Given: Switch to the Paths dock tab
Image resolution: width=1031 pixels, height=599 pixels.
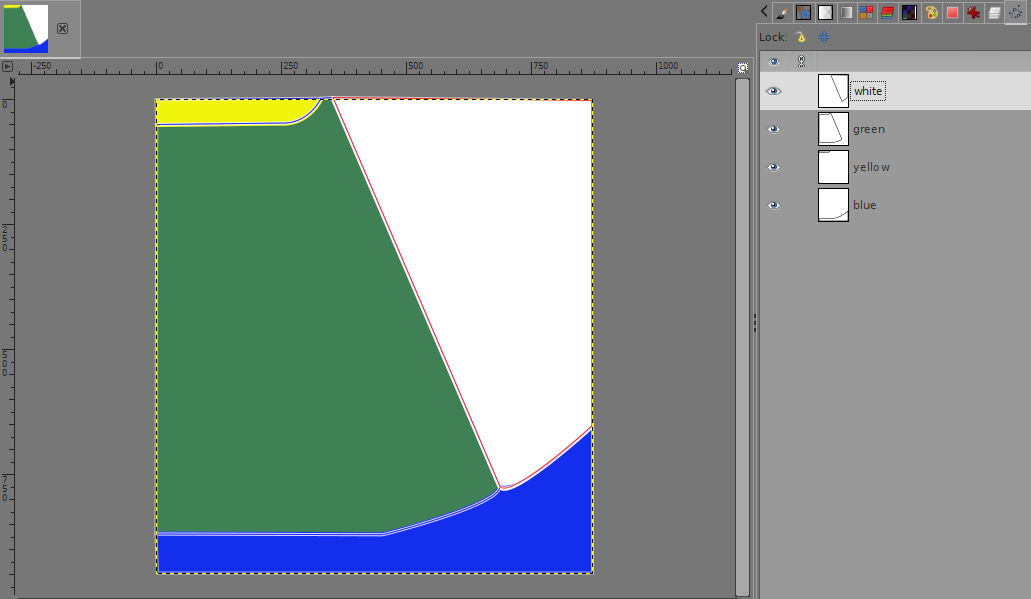Looking at the screenshot, I should [x=1015, y=13].
